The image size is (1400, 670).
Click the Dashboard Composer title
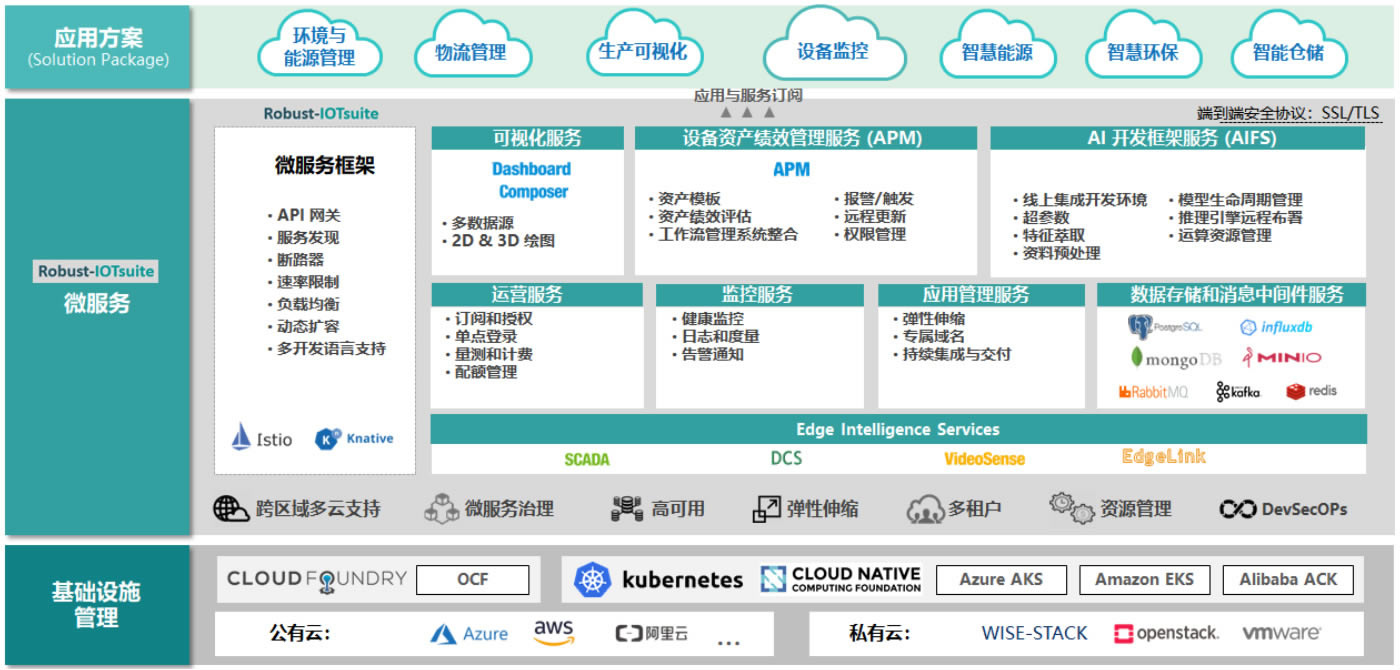(533, 180)
